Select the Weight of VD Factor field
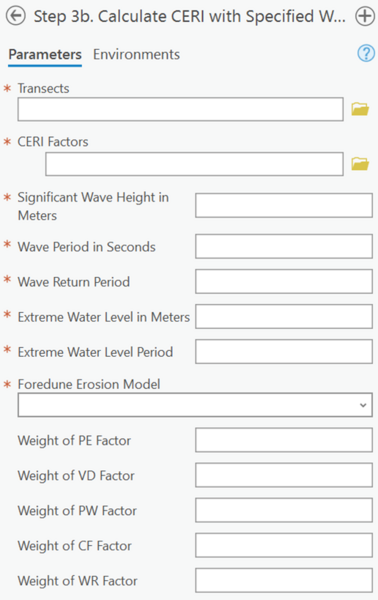 pos(284,475)
